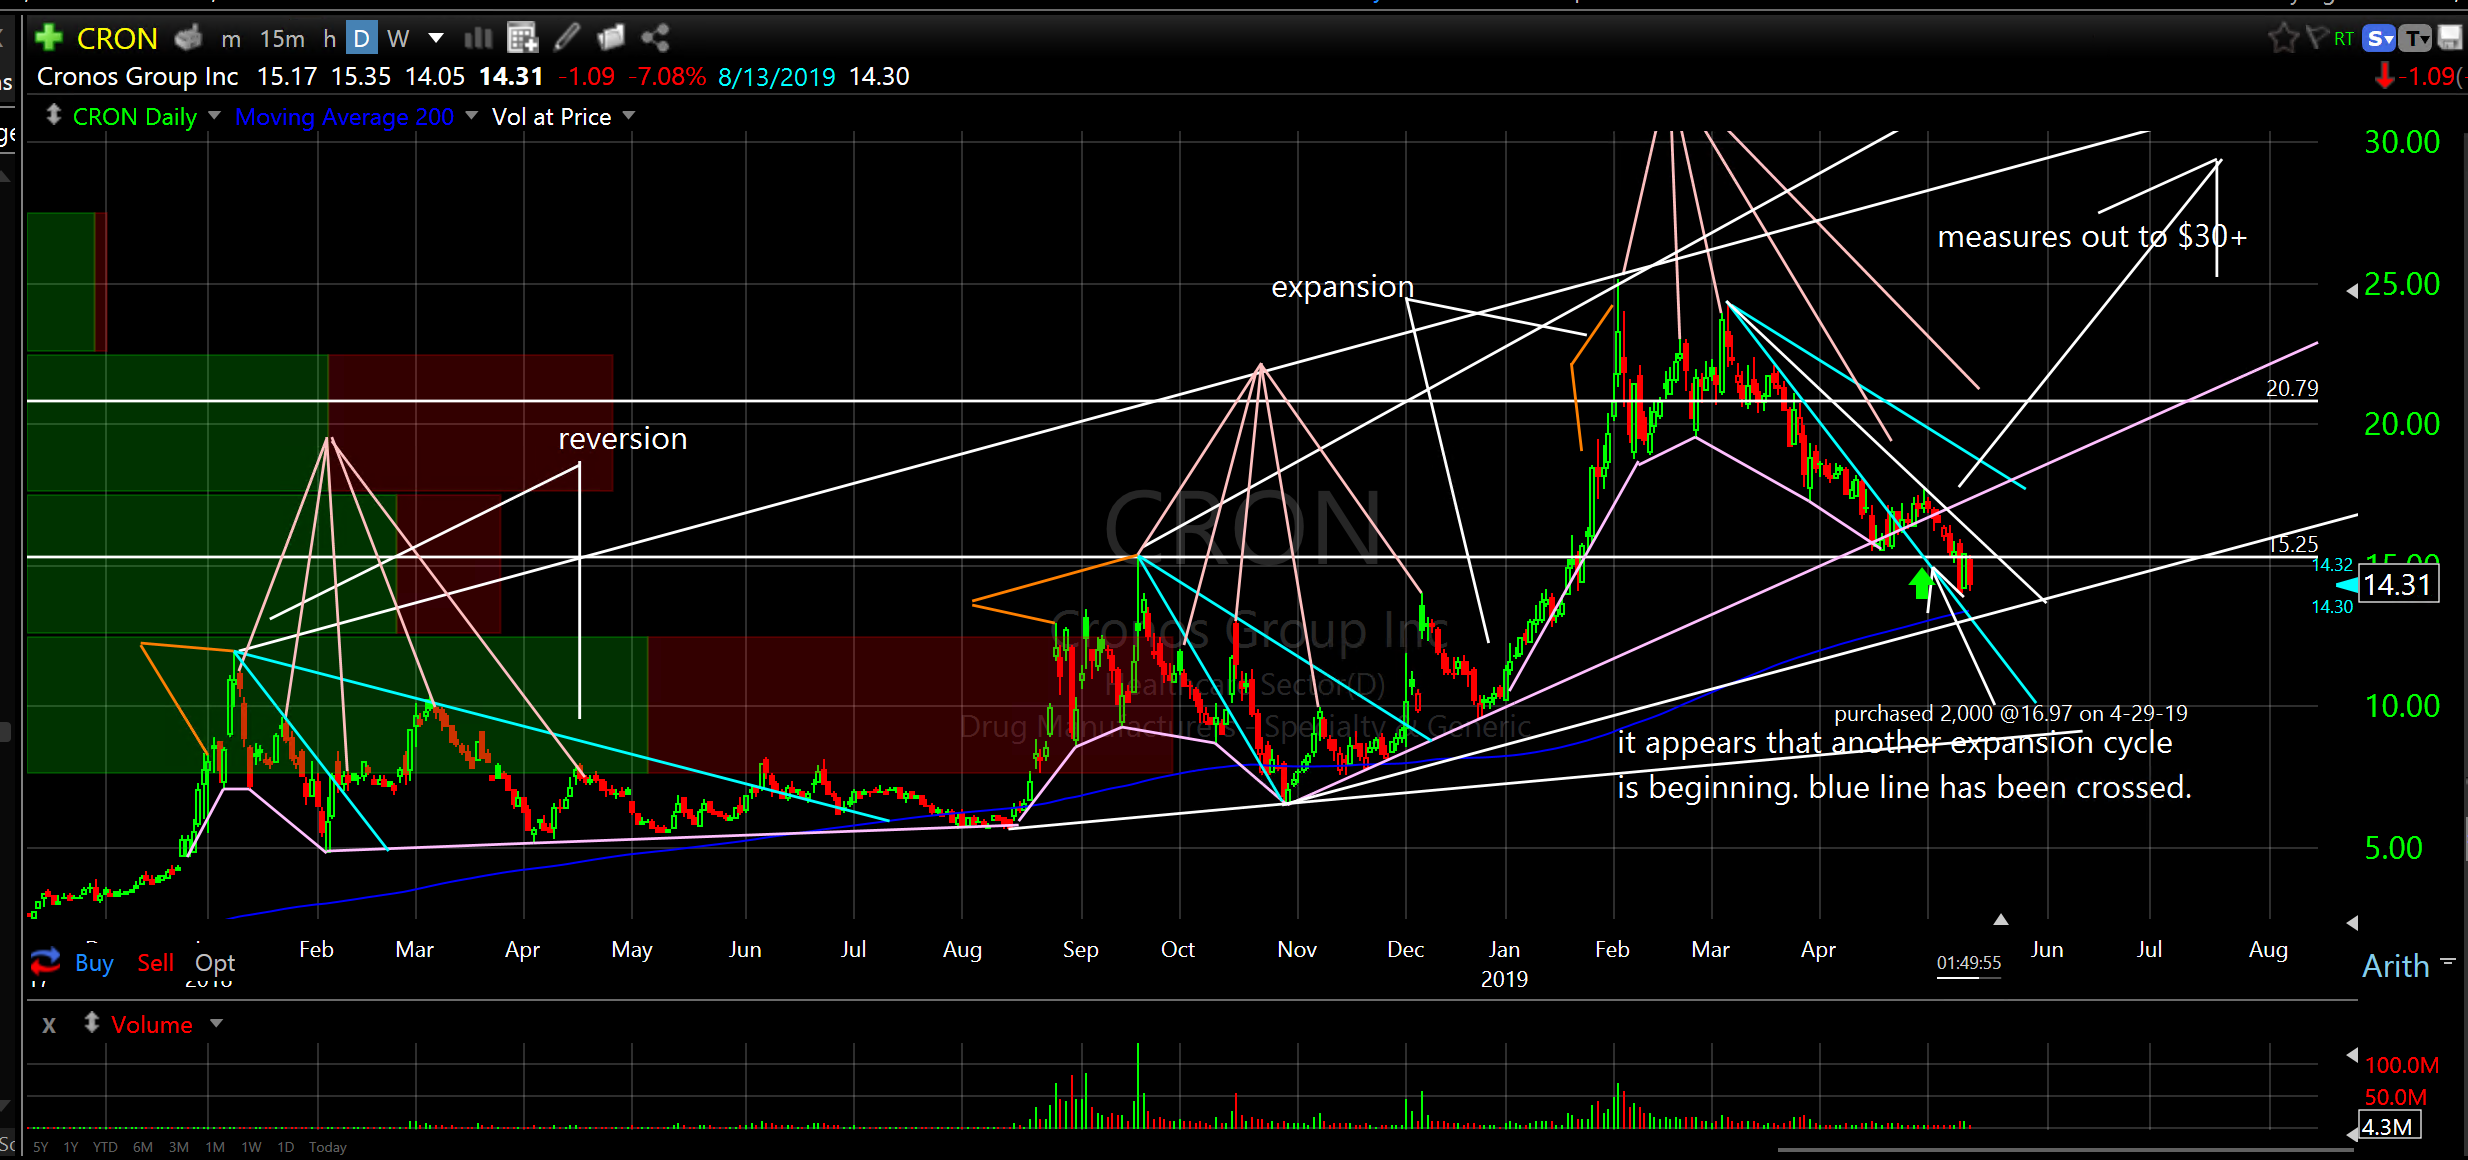Select the YTD time range

[x=104, y=1147]
